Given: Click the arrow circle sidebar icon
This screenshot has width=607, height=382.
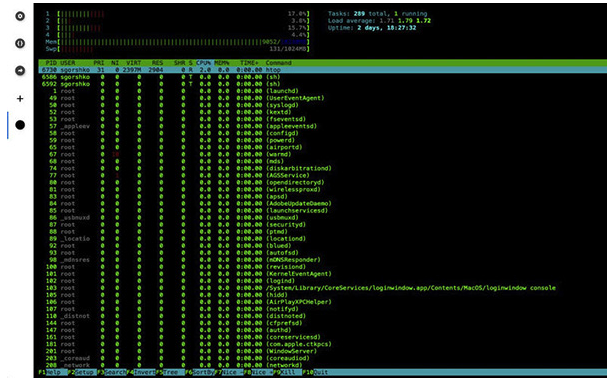Looking at the screenshot, I should click(x=20, y=70).
